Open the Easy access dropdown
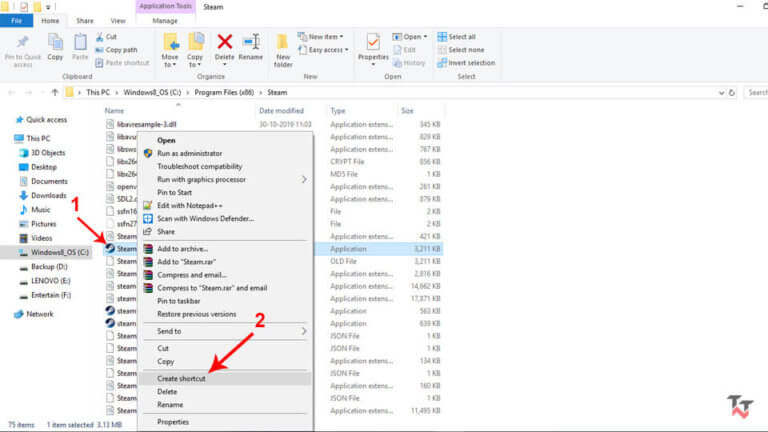The image size is (768, 432). 323,50
